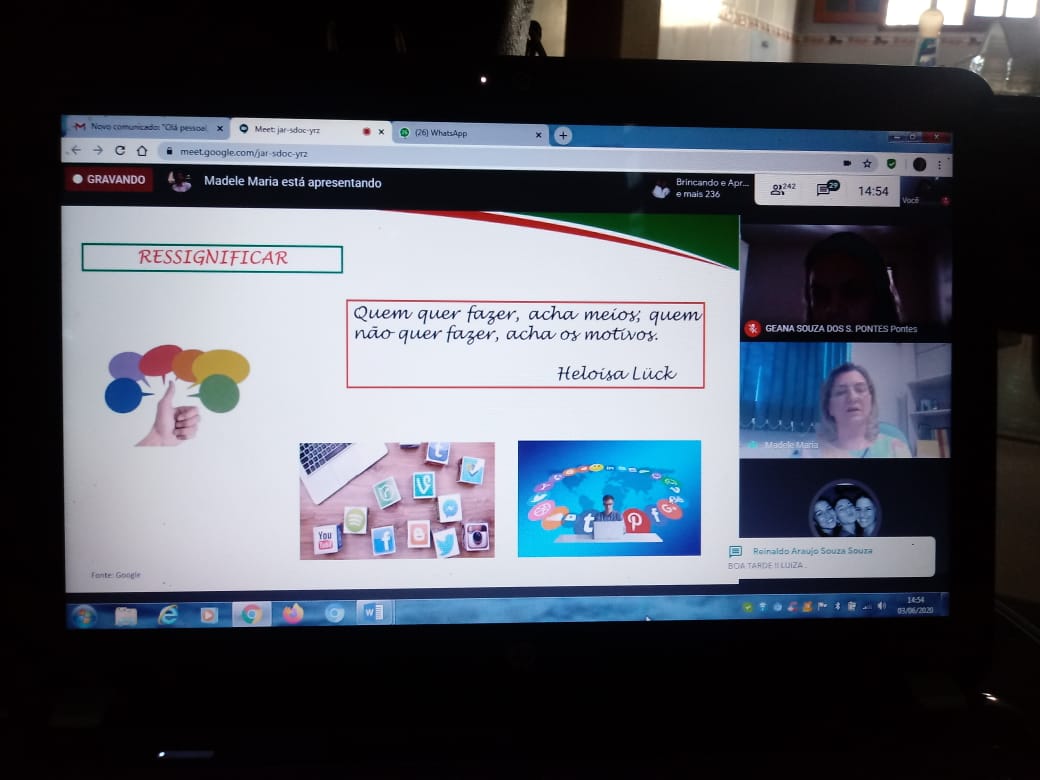This screenshot has height=780, width=1040.
Task: Click the camera indicator in address bar
Action: click(x=847, y=162)
